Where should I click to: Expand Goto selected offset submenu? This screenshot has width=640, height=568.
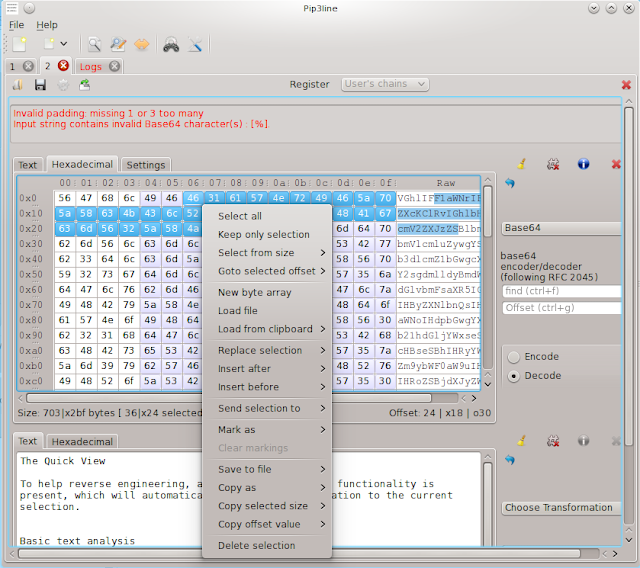(267, 271)
